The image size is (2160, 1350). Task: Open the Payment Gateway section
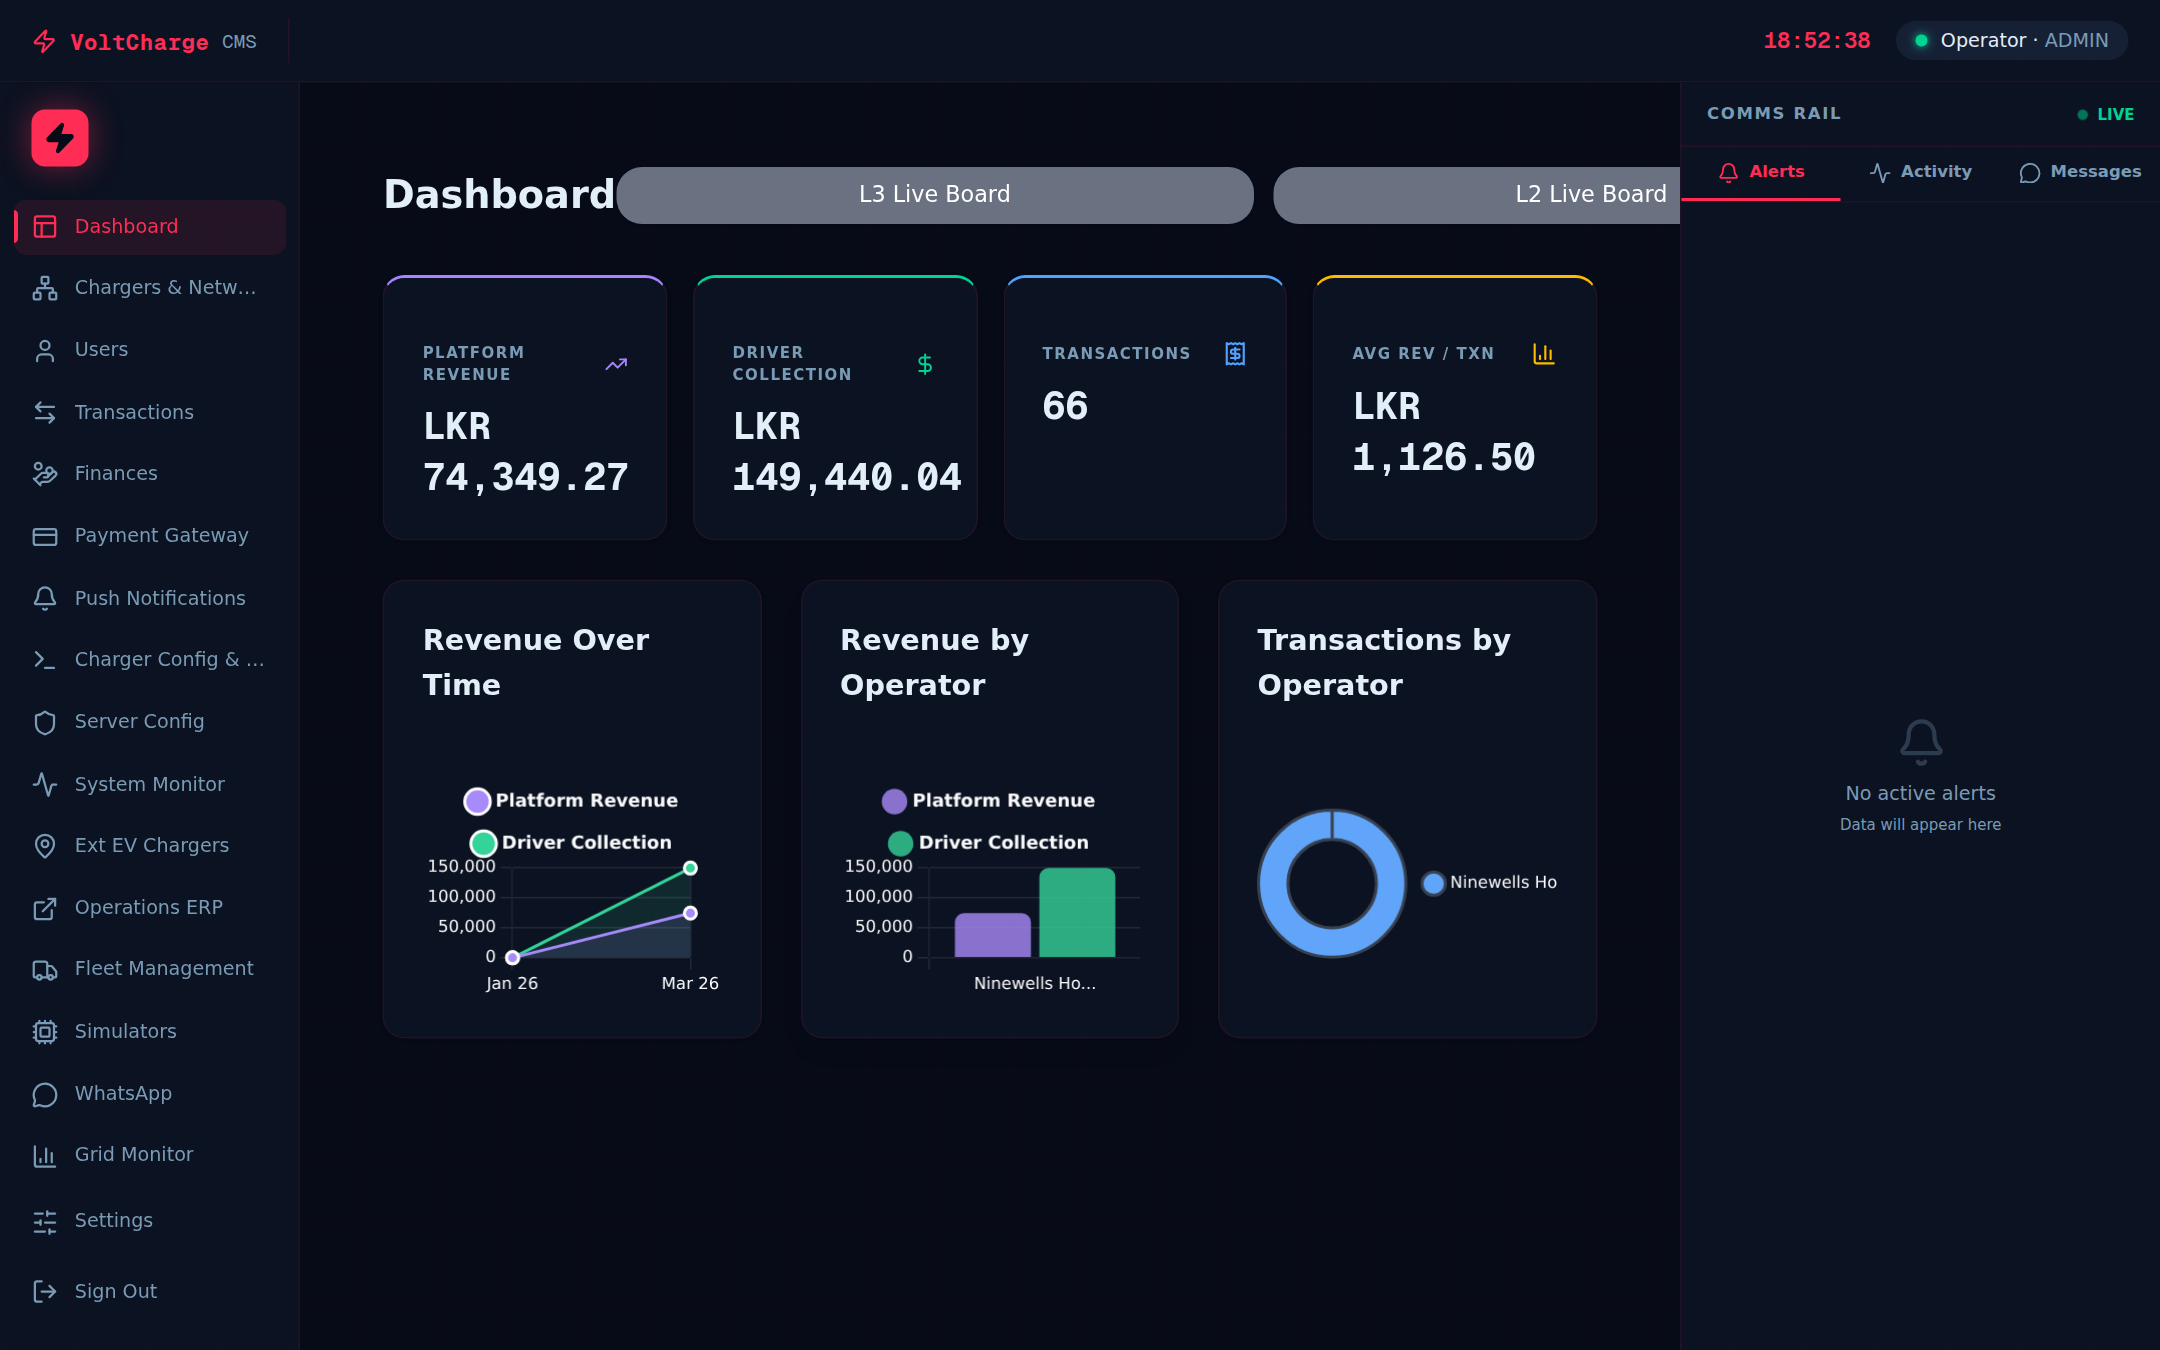pyautogui.click(x=161, y=535)
